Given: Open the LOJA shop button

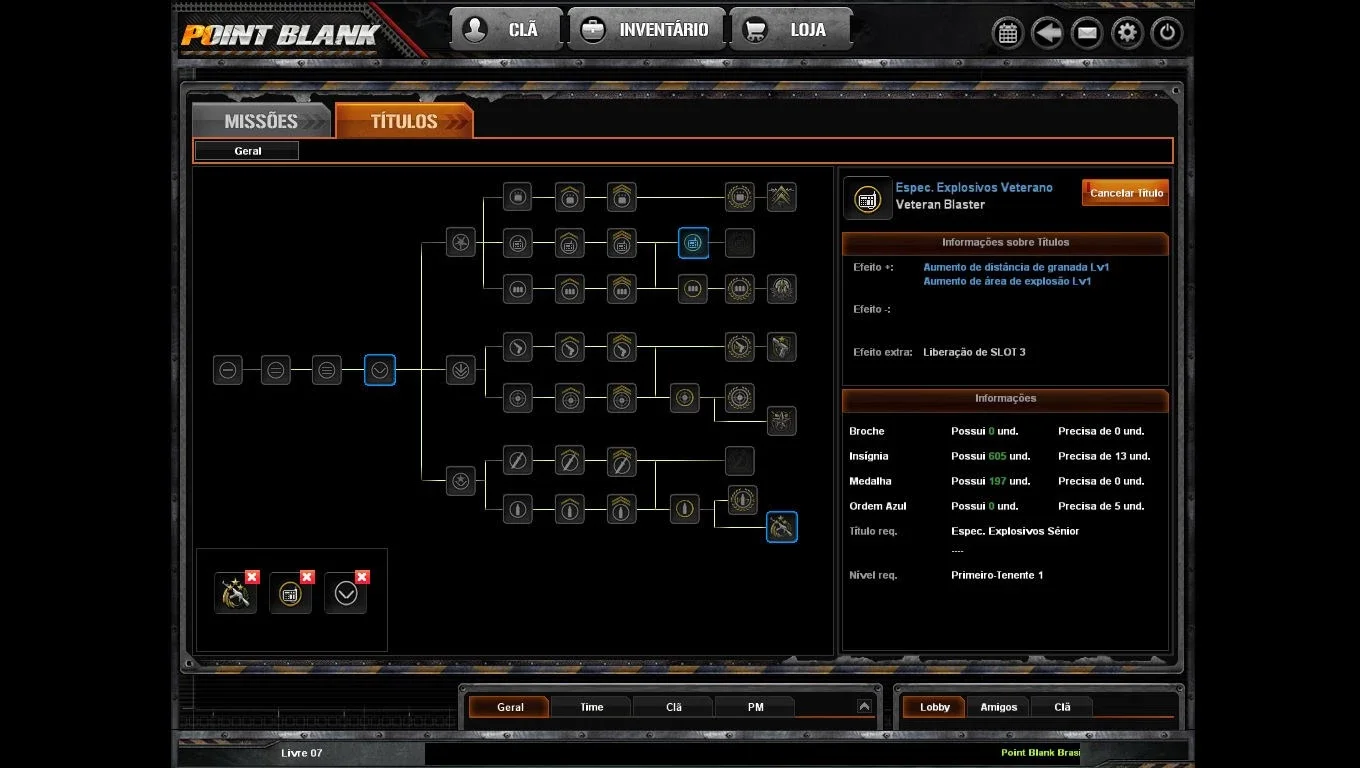Looking at the screenshot, I should 791,29.
